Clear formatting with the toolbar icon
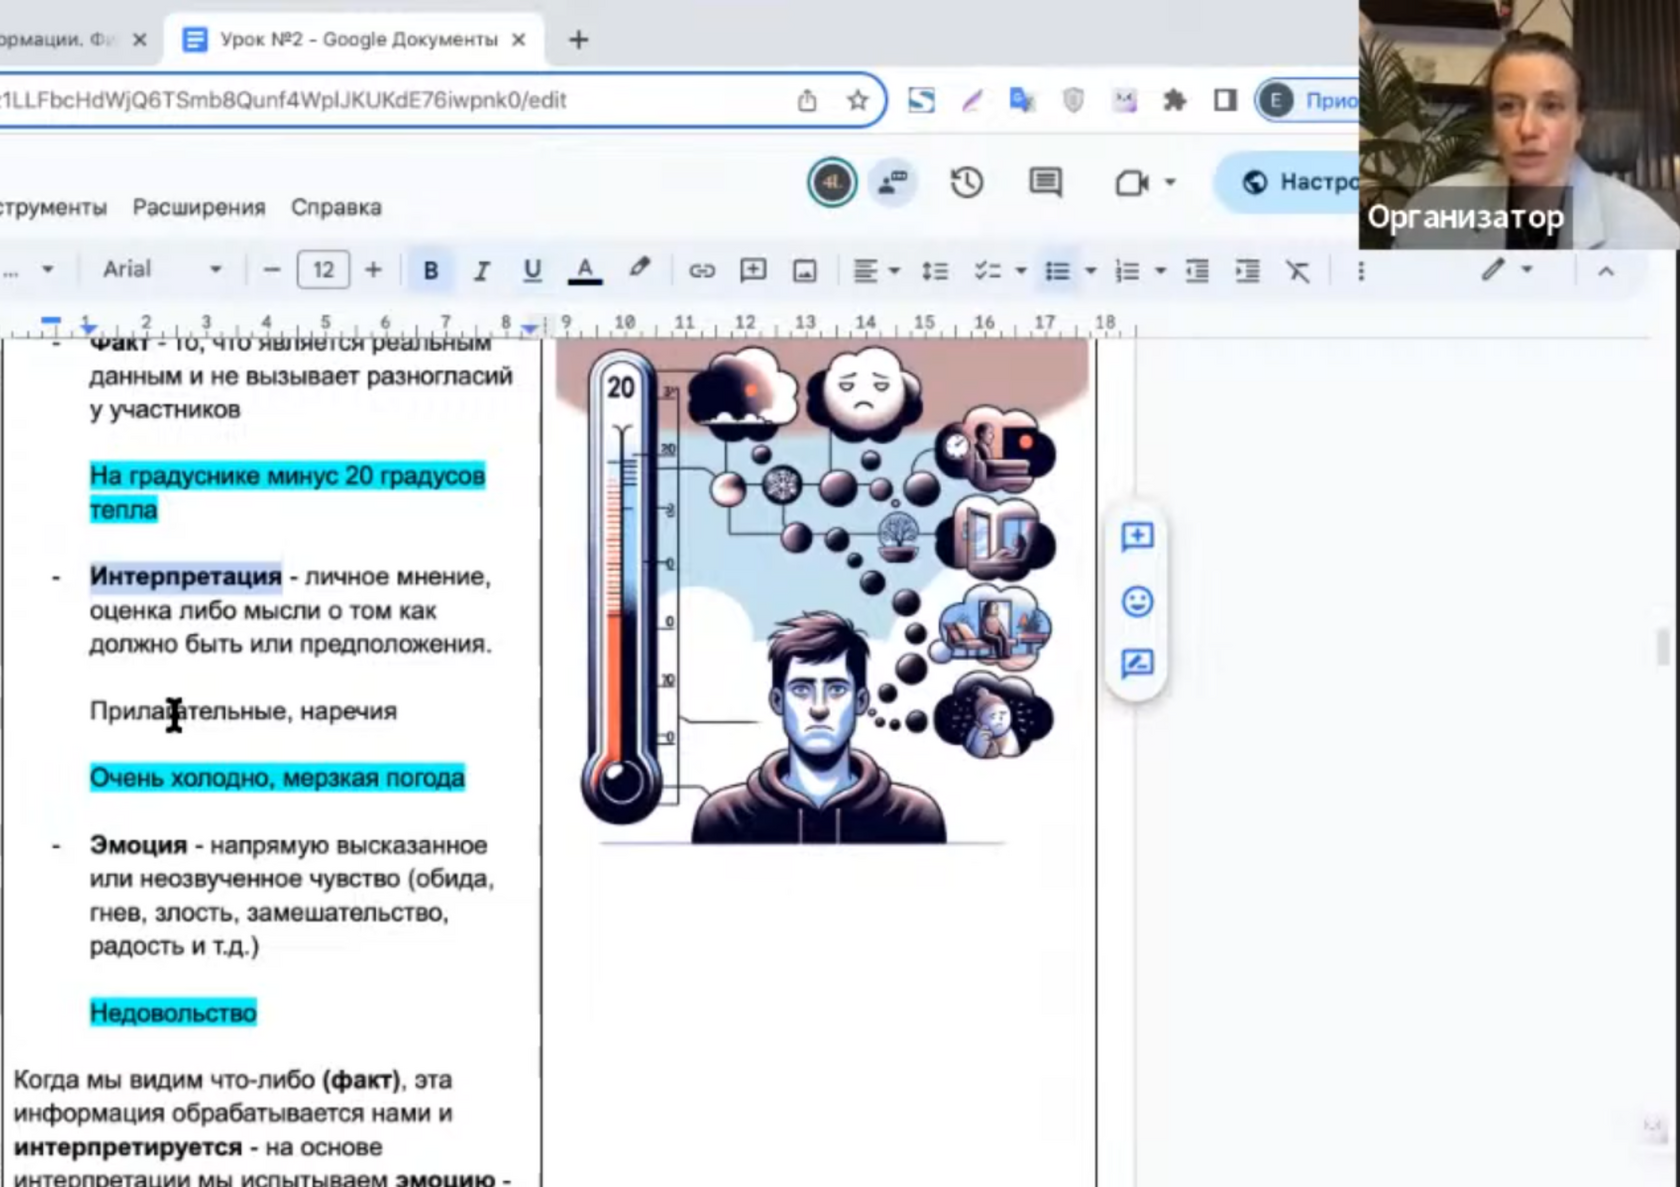Image resolution: width=1680 pixels, height=1187 pixels. 1298,271
